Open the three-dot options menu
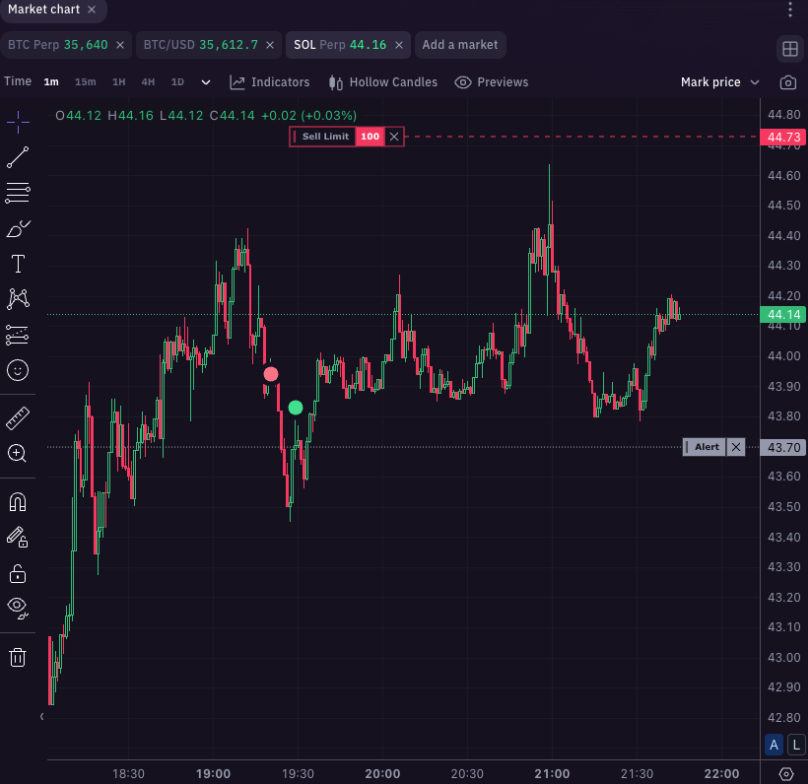The image size is (808, 784). point(790,9)
